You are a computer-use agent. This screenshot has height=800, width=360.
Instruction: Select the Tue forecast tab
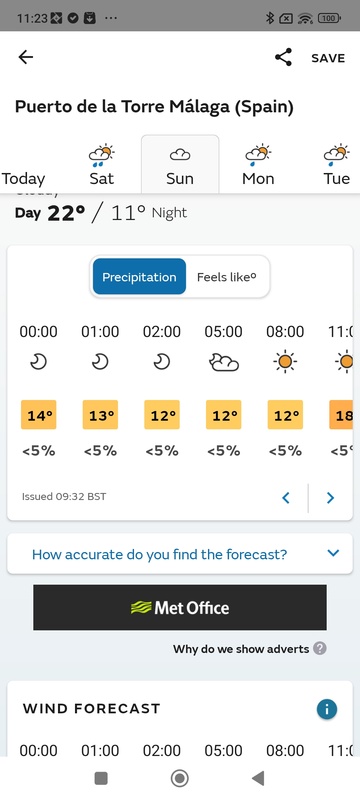click(x=337, y=165)
